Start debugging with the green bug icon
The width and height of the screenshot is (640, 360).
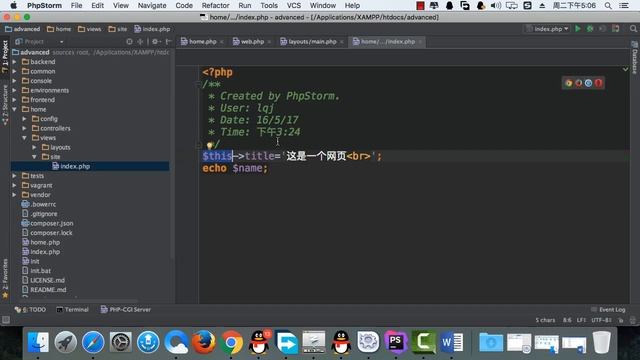click(x=590, y=29)
